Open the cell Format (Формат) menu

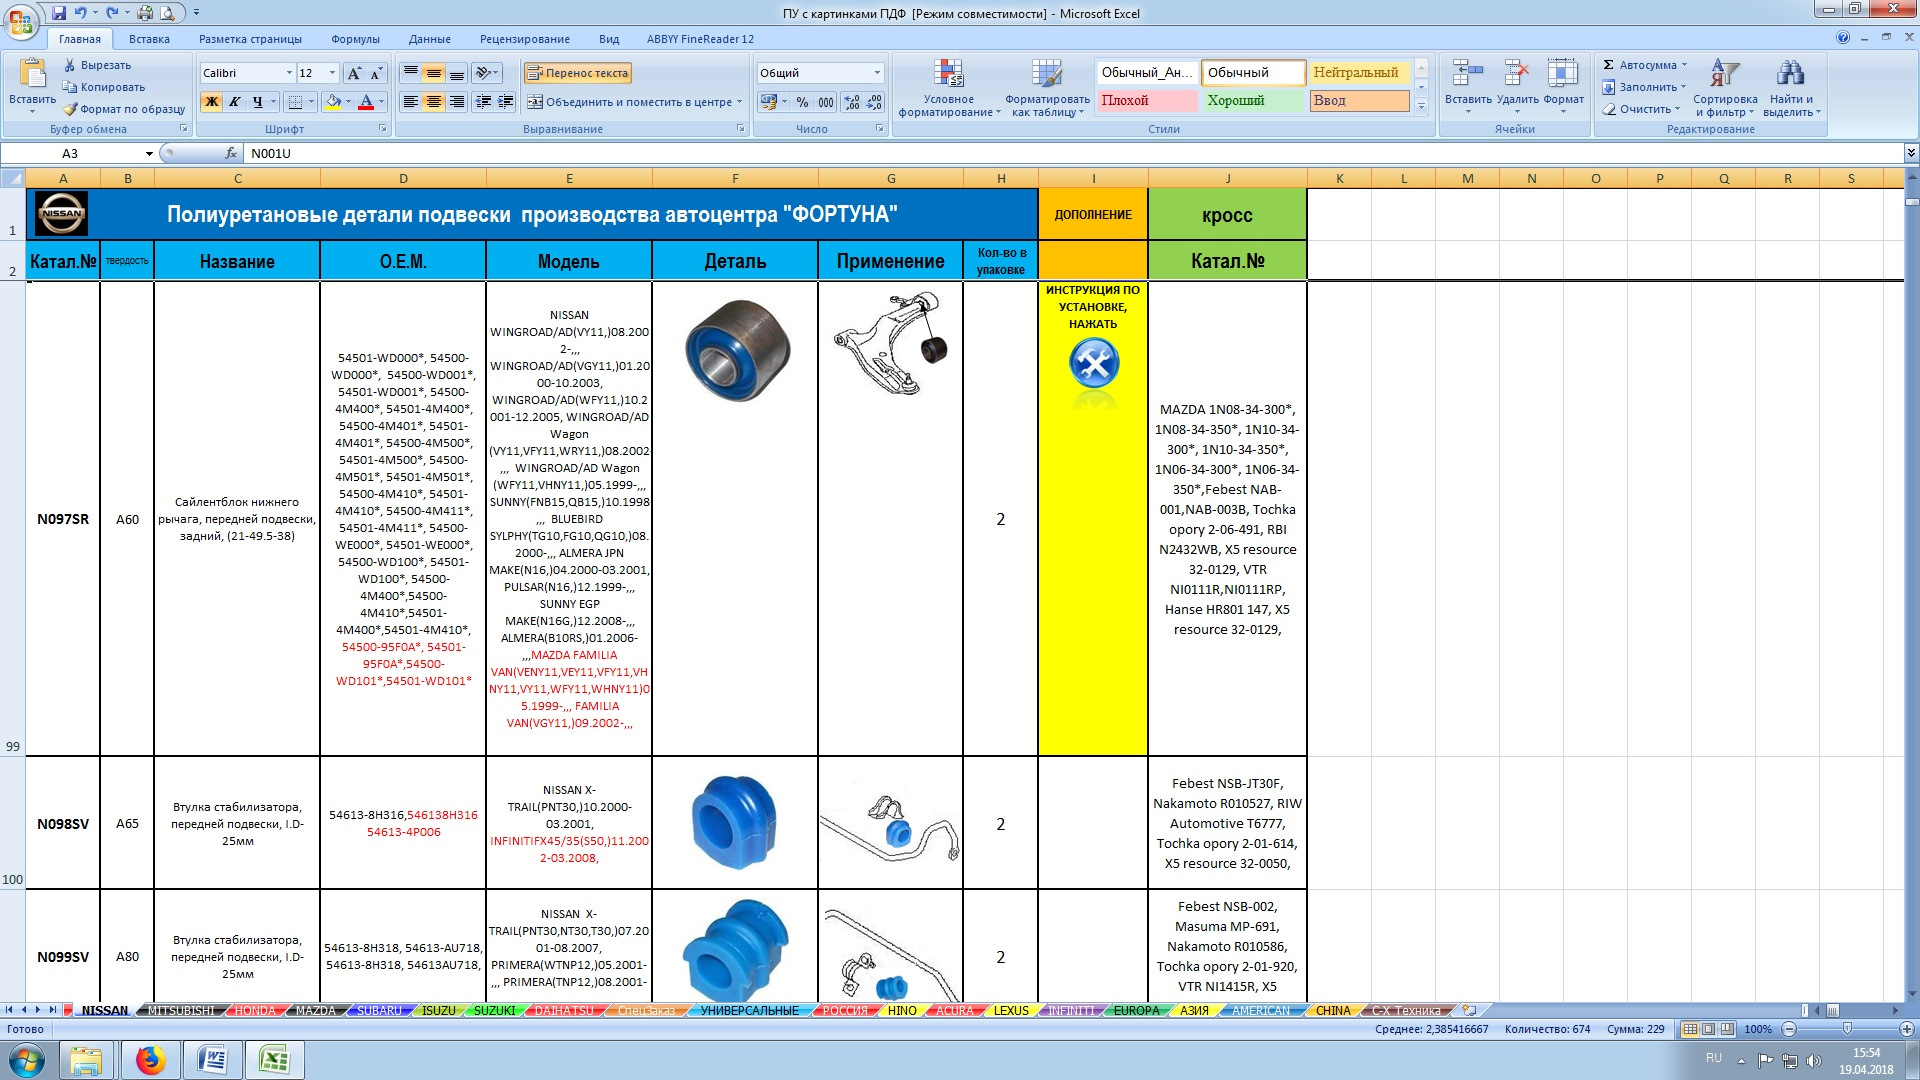tap(1563, 87)
